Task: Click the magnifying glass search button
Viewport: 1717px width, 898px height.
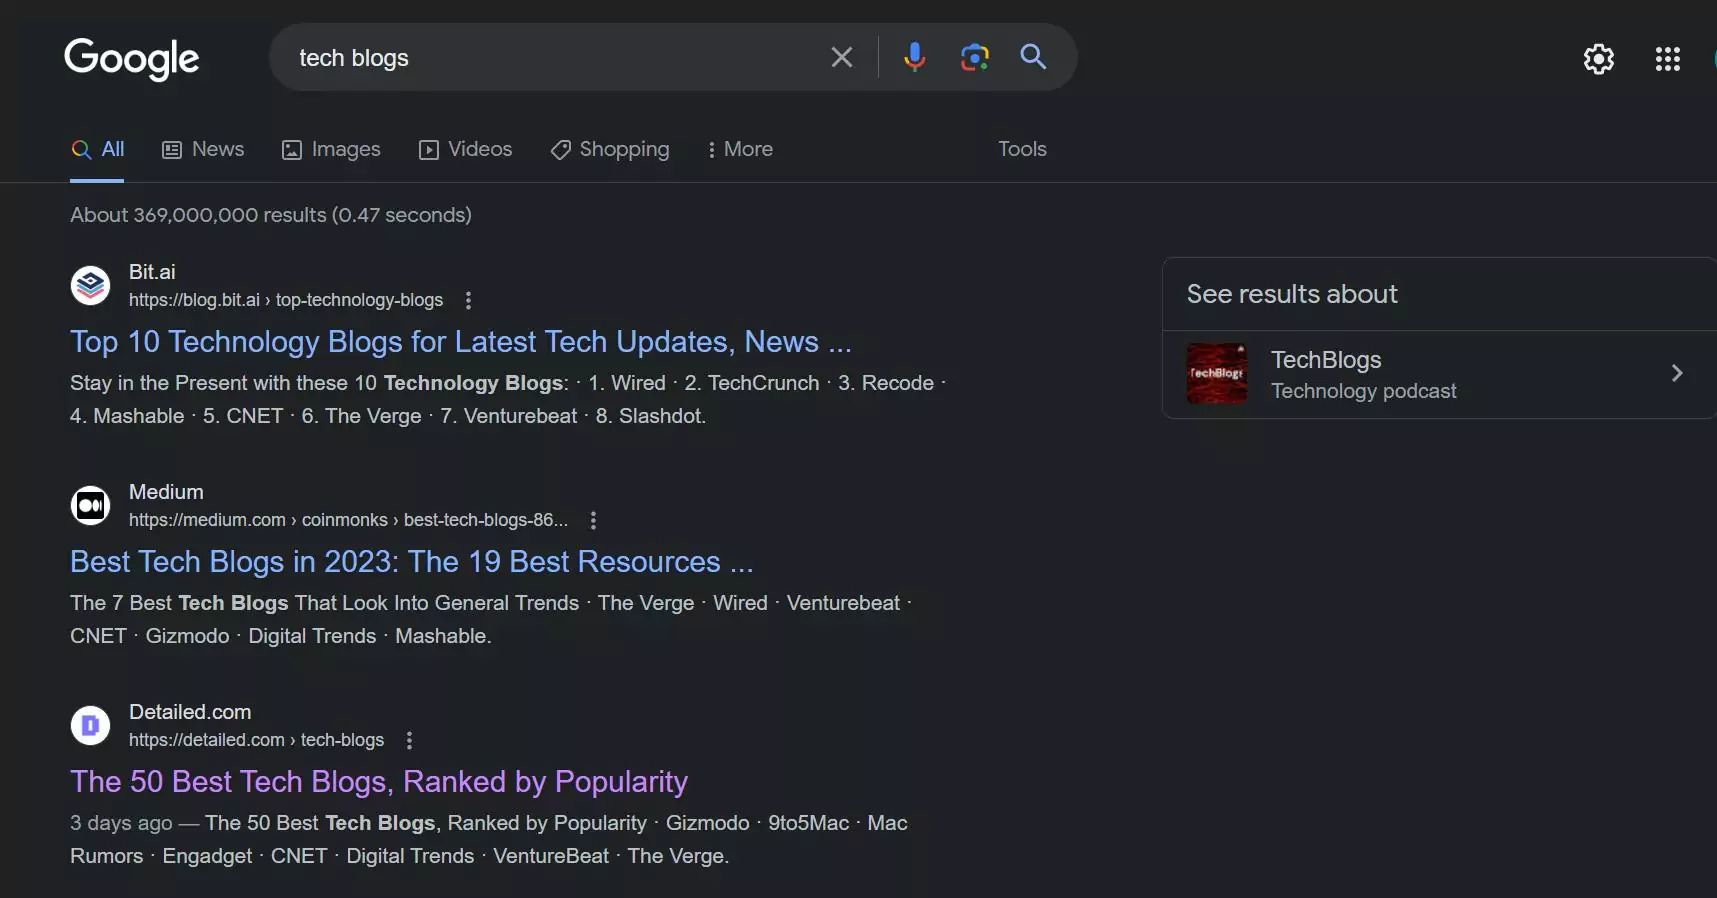Action: coord(1033,57)
